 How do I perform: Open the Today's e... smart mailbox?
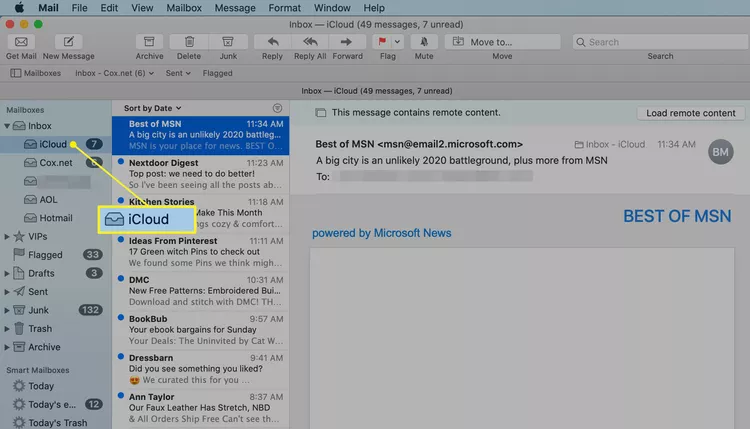56,405
